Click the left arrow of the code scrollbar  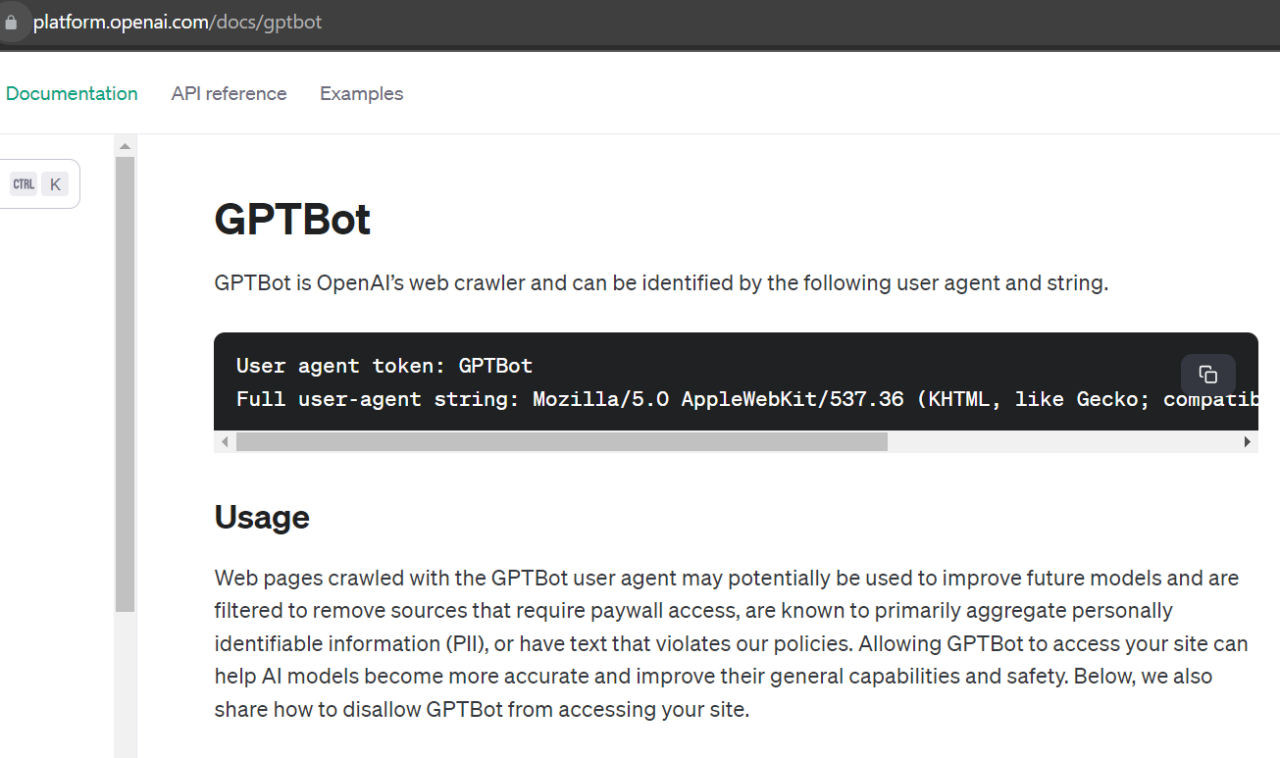coord(224,441)
